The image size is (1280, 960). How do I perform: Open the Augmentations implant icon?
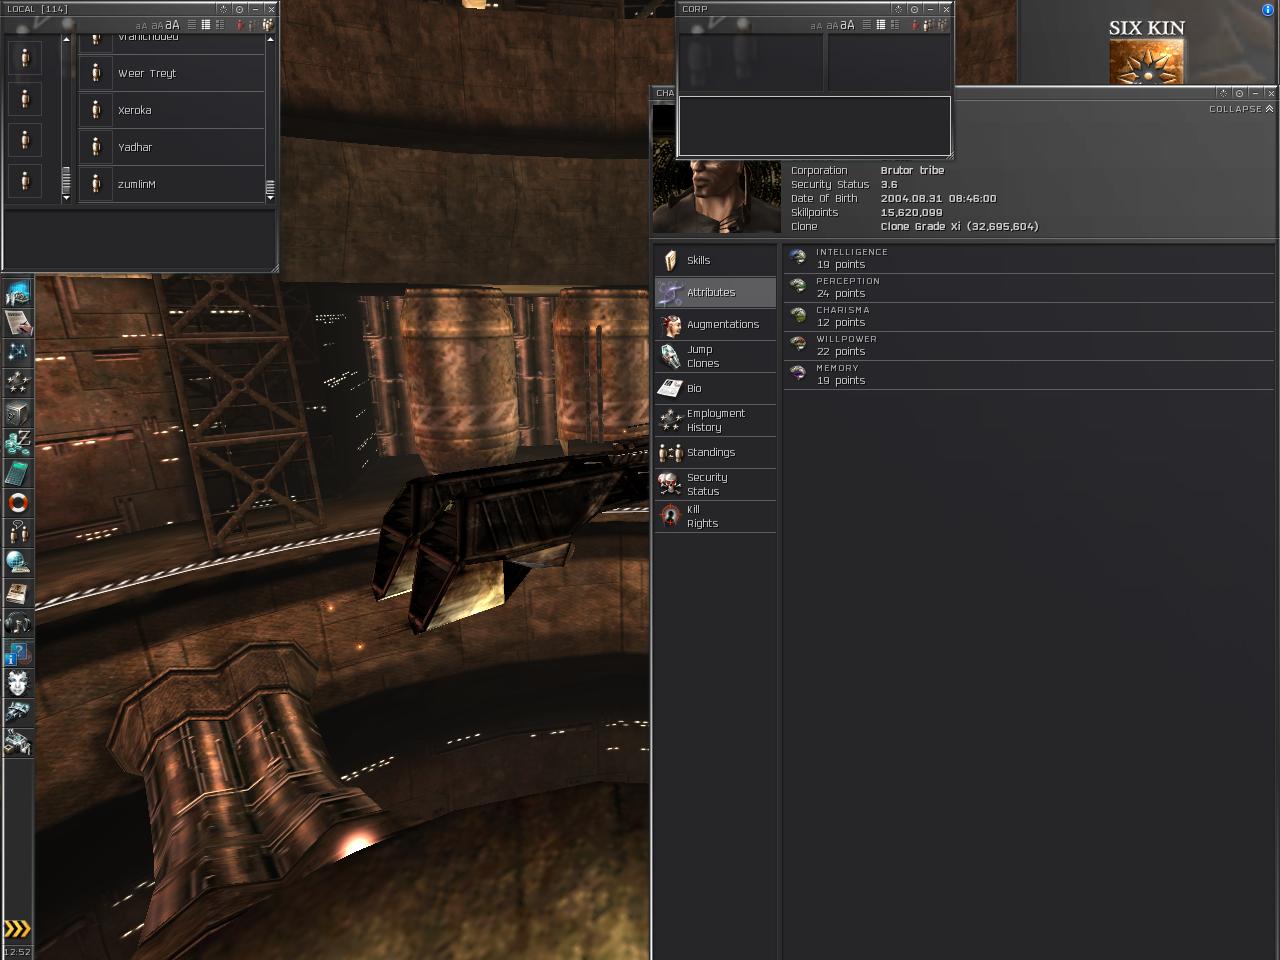(x=670, y=324)
